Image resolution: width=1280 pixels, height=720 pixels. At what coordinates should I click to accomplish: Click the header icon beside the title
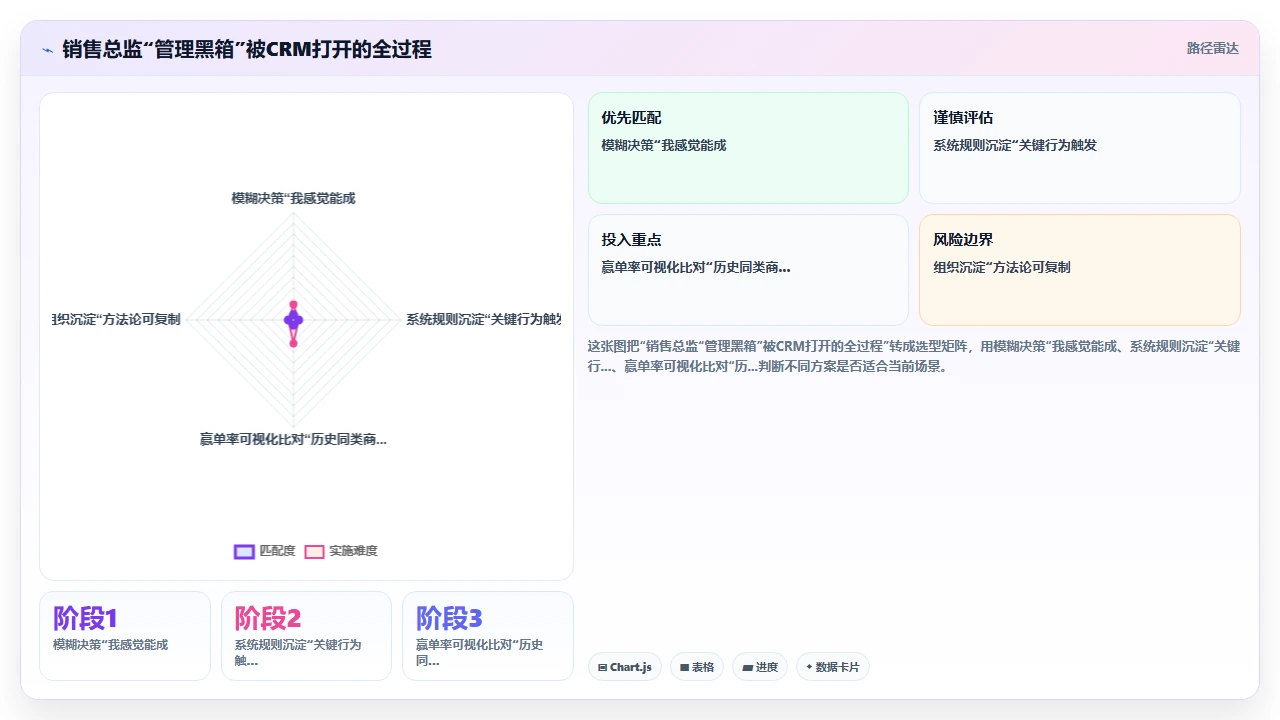pyautogui.click(x=47, y=49)
